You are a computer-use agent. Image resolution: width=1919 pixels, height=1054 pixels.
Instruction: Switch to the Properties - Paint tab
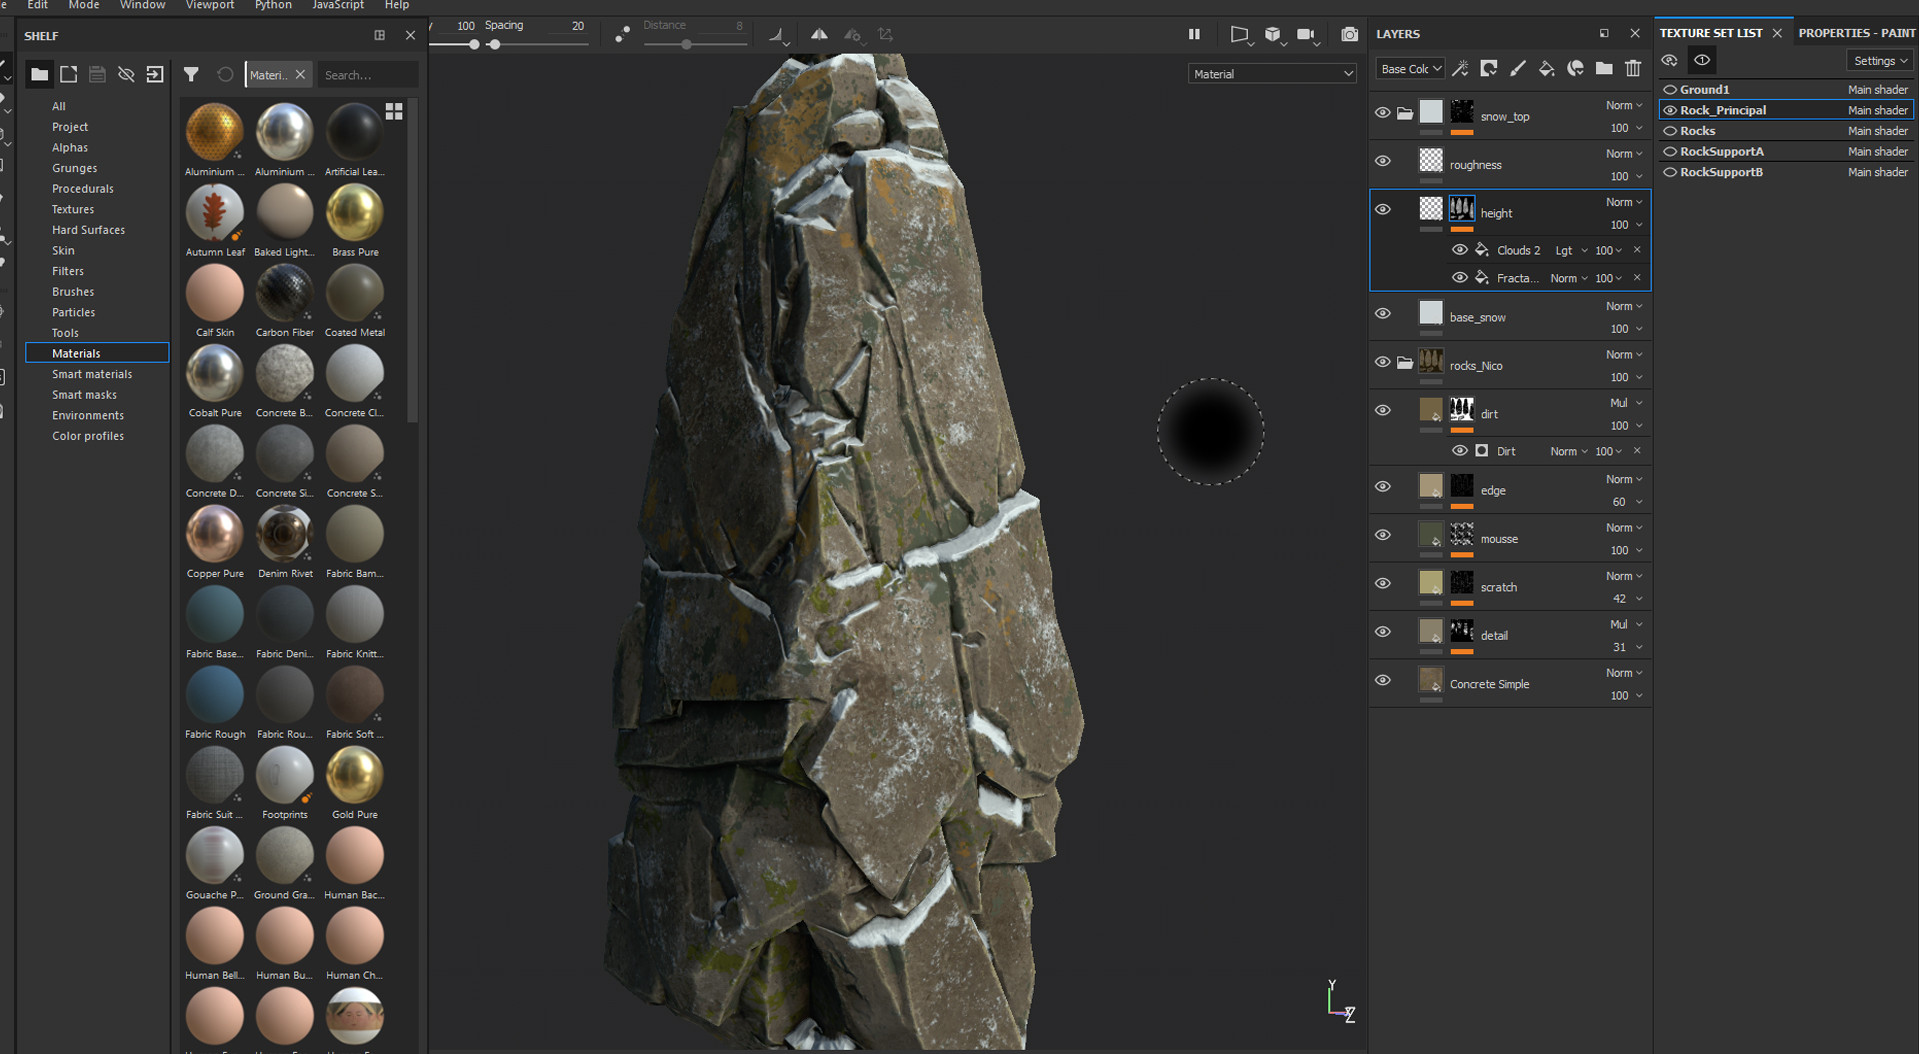(x=1856, y=33)
